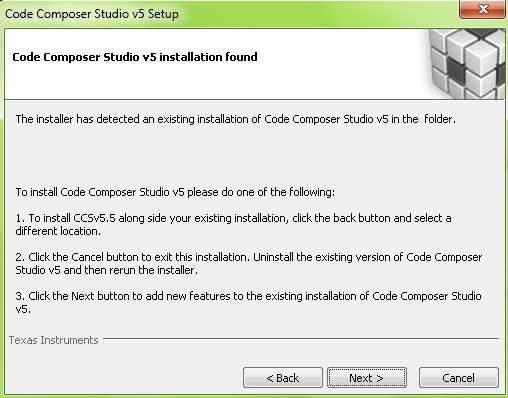Select the window title Code Composer Studio v5 Setup
Viewport: 508px width, 398px height.
(x=92, y=14)
